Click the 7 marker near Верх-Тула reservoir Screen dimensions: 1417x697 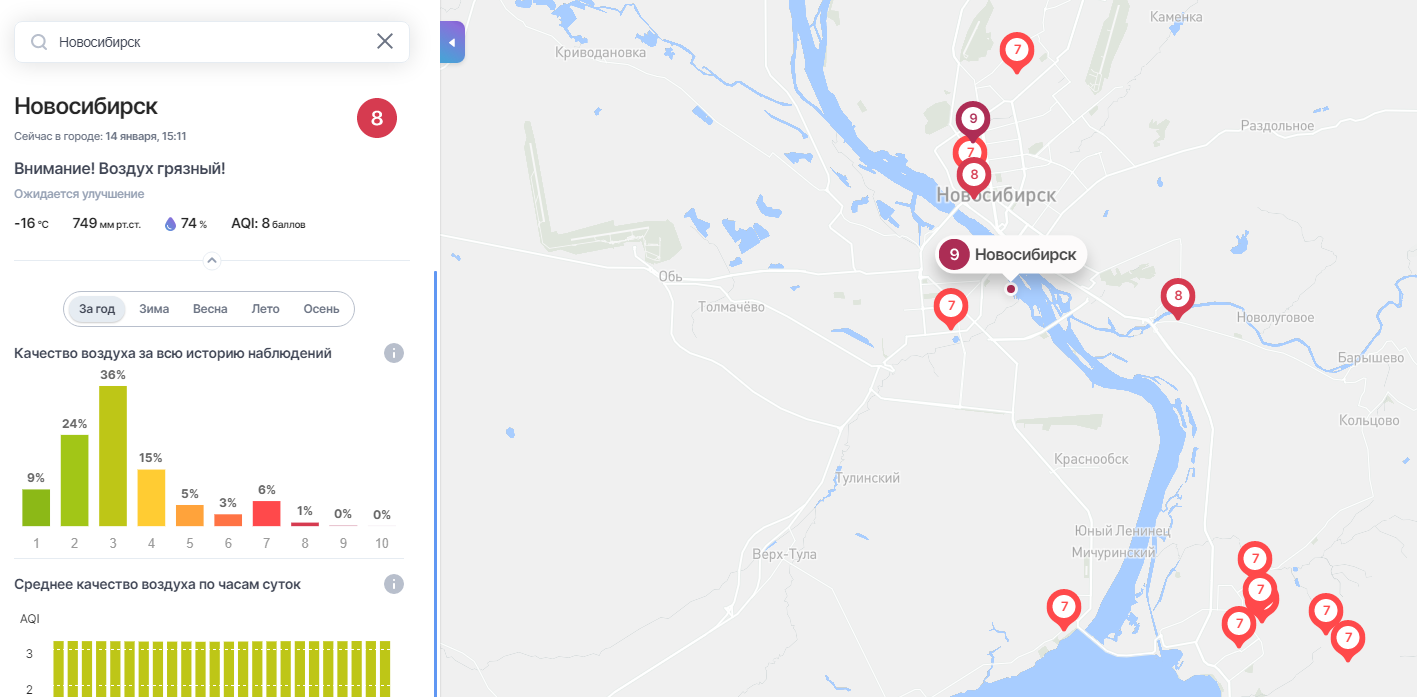click(1064, 609)
